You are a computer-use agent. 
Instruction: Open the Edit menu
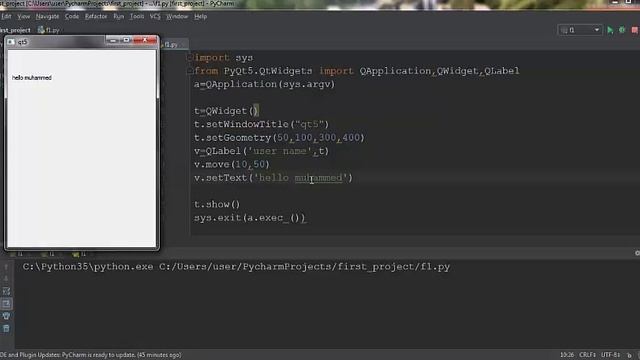pos(7,17)
